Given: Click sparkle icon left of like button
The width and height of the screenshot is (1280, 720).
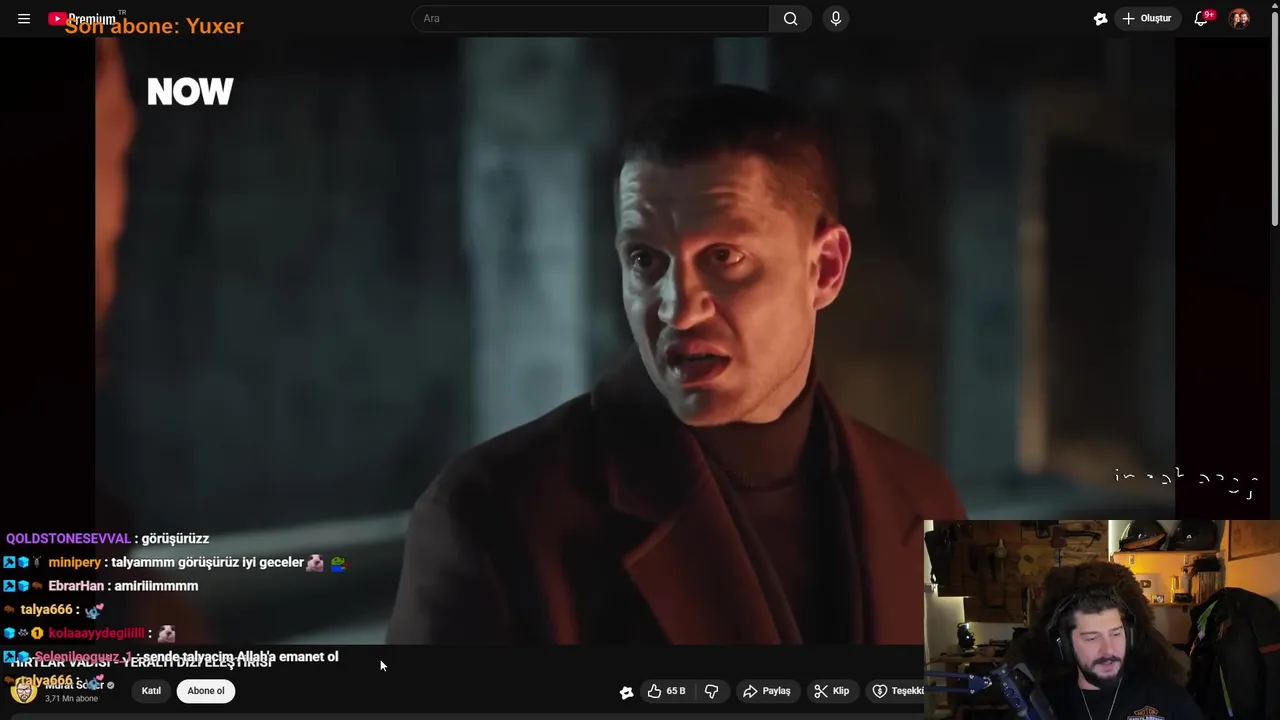Looking at the screenshot, I should click(x=626, y=691).
